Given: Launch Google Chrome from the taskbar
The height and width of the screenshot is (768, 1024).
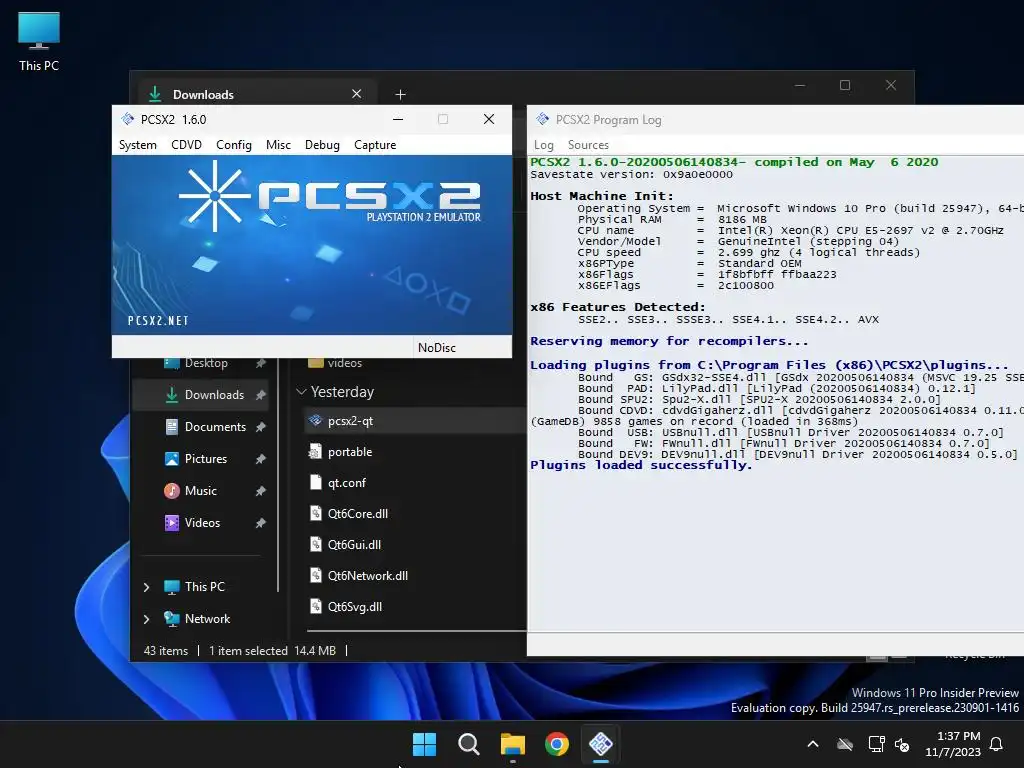Looking at the screenshot, I should [x=556, y=744].
